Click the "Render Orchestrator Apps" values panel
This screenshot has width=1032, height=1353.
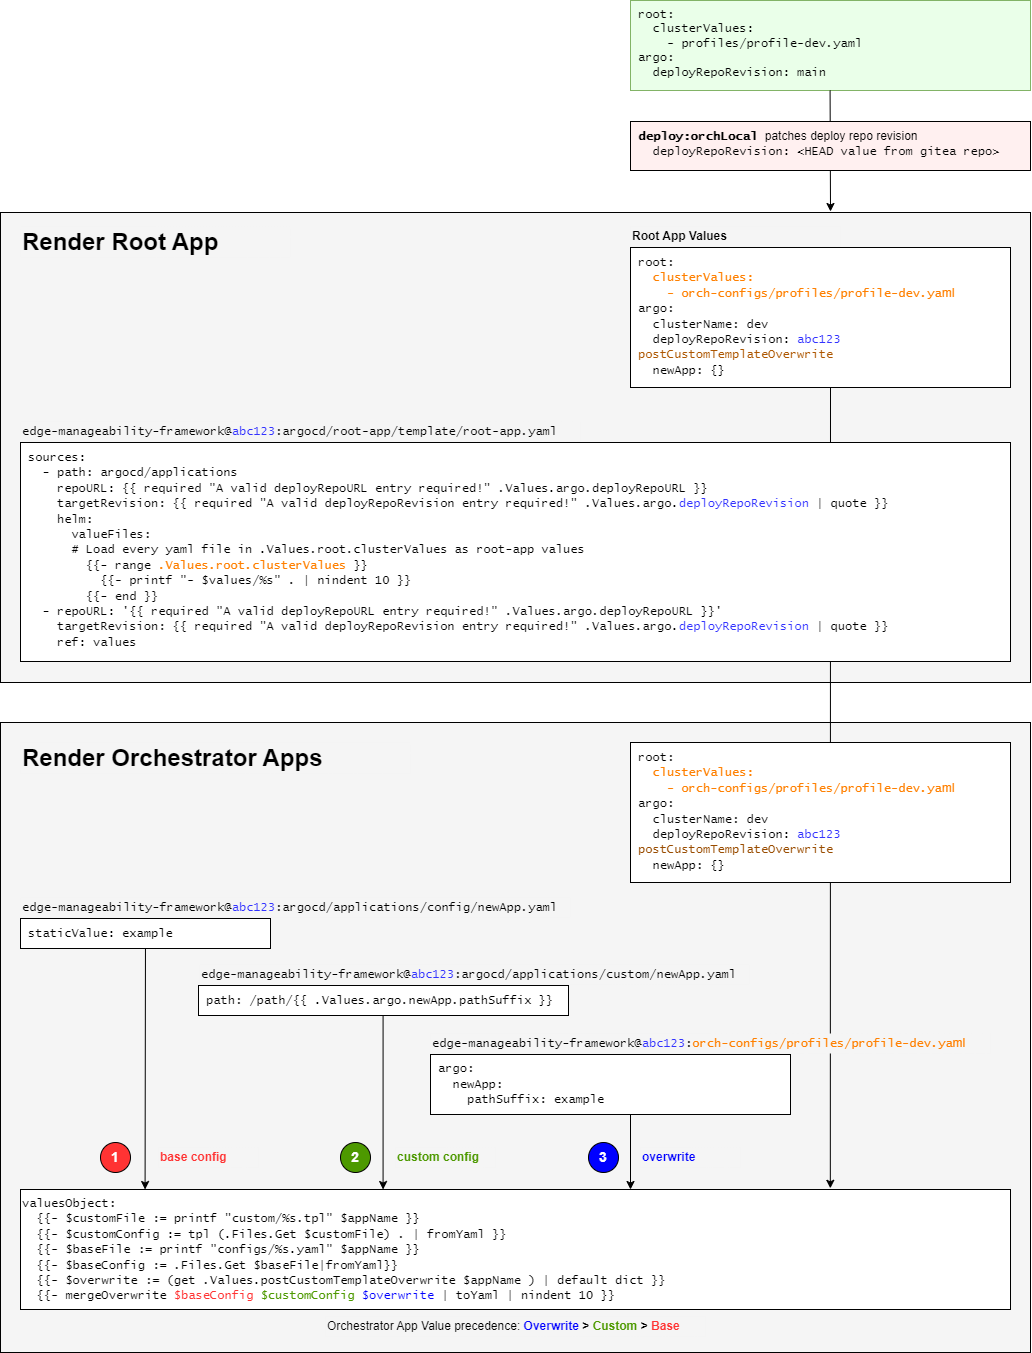click(x=820, y=812)
